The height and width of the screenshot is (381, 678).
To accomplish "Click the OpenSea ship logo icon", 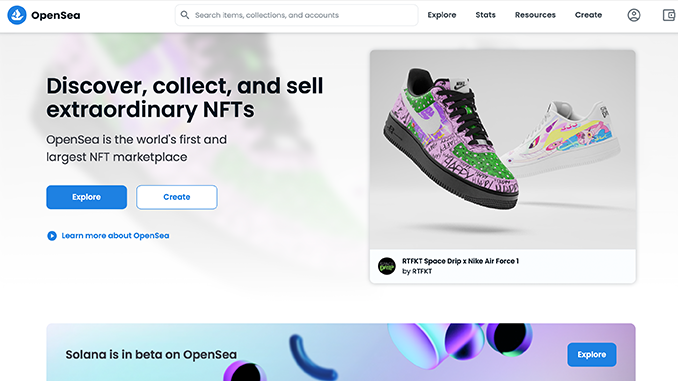I will [17, 15].
